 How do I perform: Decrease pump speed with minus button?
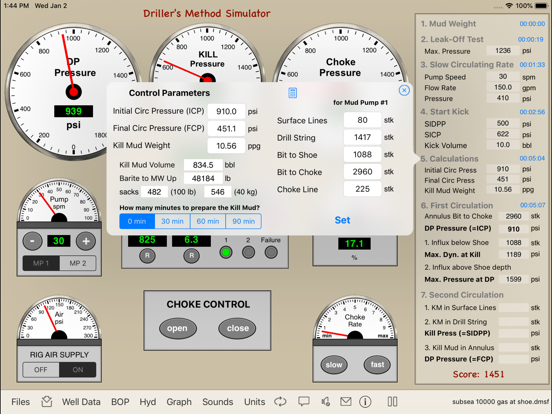pyautogui.click(x=32, y=241)
